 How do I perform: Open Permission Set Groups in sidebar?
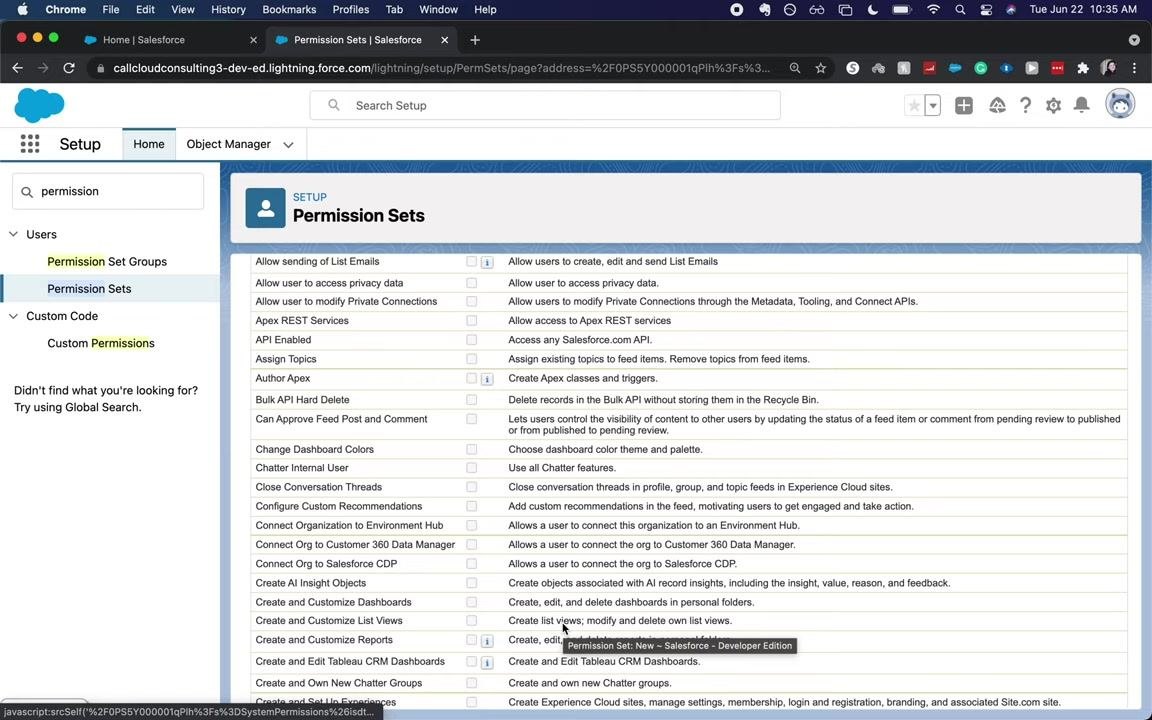point(107,262)
